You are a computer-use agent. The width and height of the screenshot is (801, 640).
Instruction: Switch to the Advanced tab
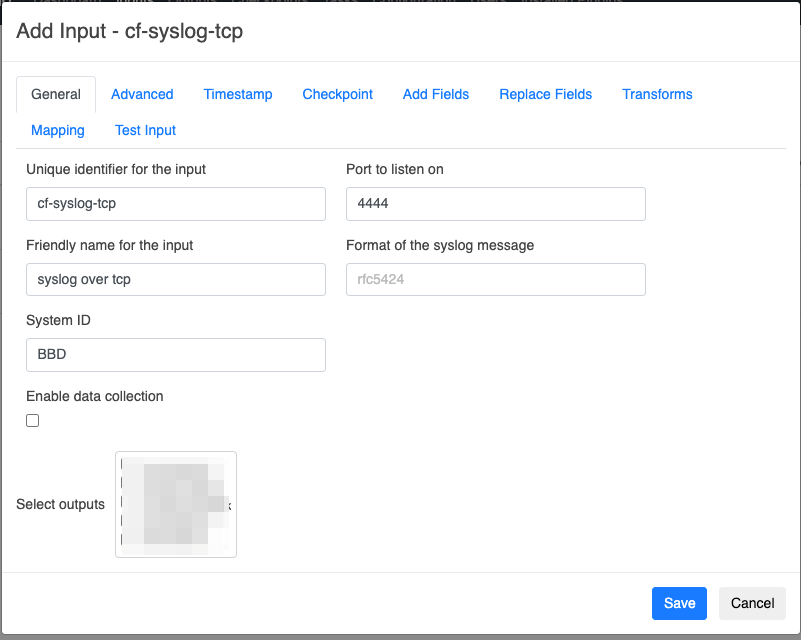[142, 94]
